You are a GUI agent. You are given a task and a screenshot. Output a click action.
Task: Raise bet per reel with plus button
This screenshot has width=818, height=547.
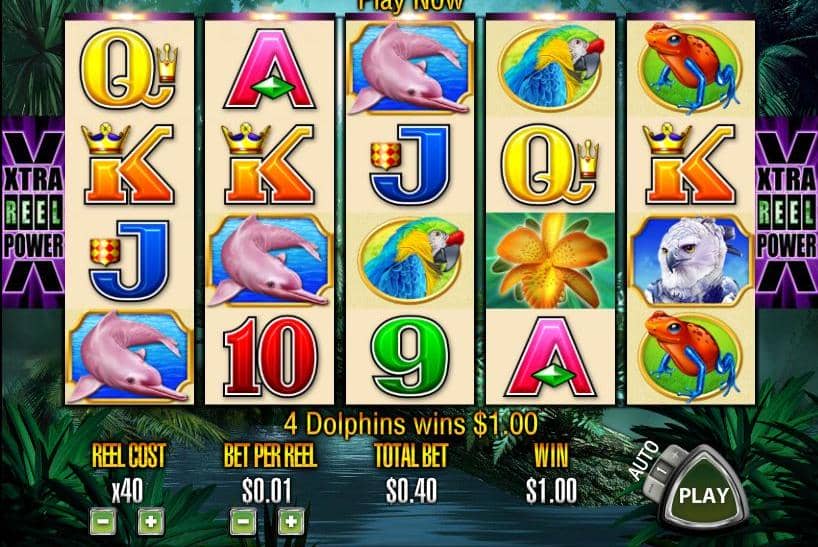[x=291, y=521]
